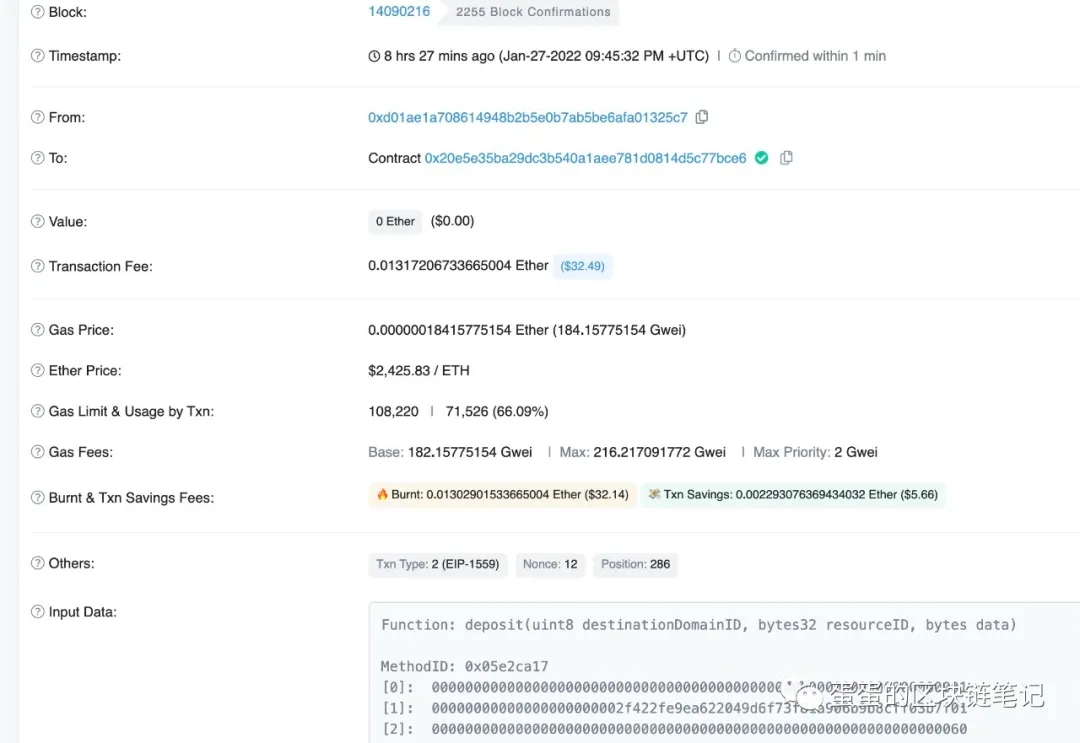Click the verified checkmark beside the contract
The image size is (1080, 743).
761,157
